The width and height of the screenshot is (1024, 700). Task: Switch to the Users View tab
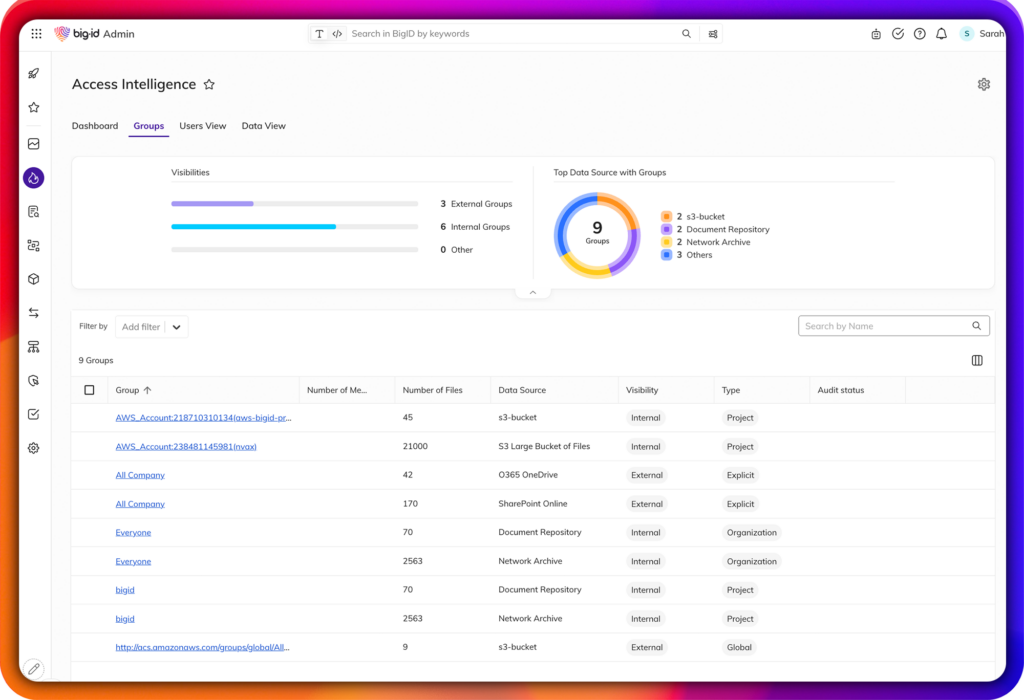(x=202, y=126)
